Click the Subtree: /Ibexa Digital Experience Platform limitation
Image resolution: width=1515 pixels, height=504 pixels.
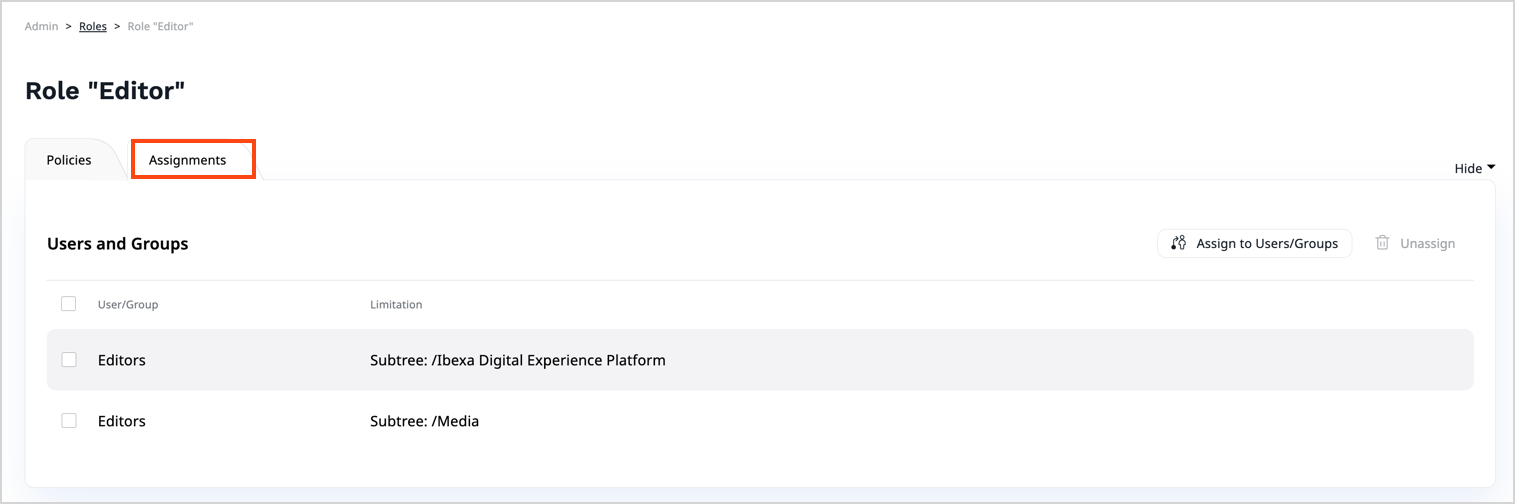click(x=517, y=360)
